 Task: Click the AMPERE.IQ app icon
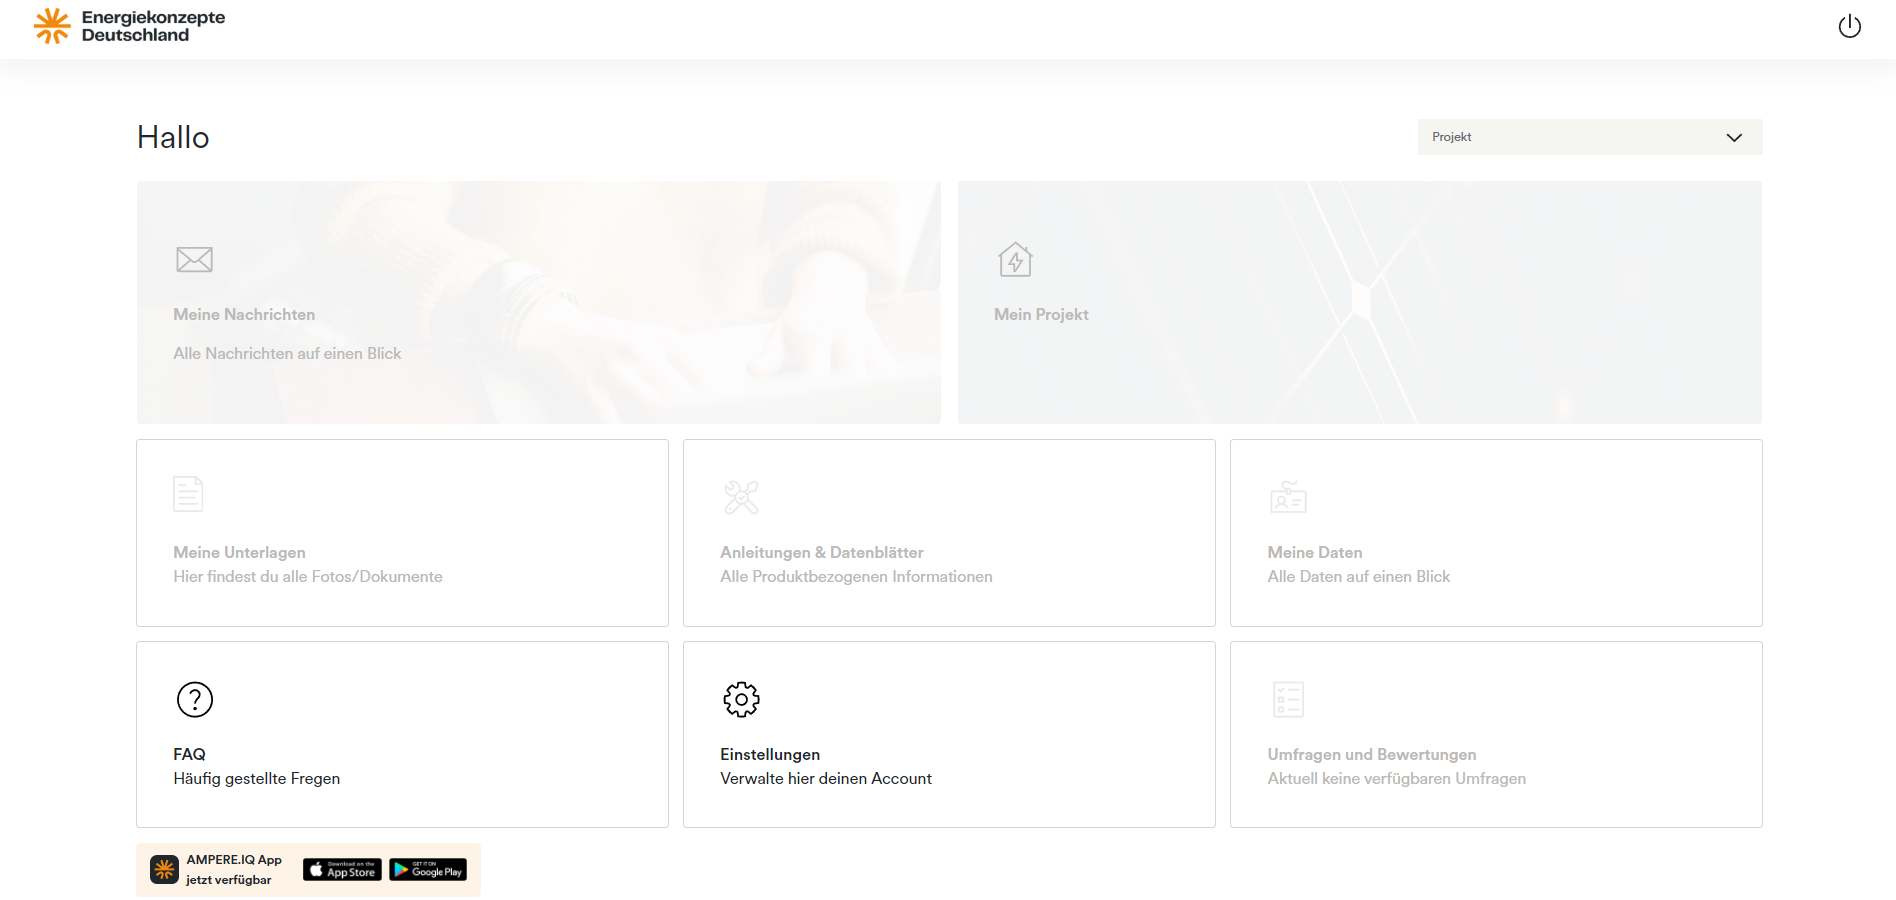pos(164,870)
